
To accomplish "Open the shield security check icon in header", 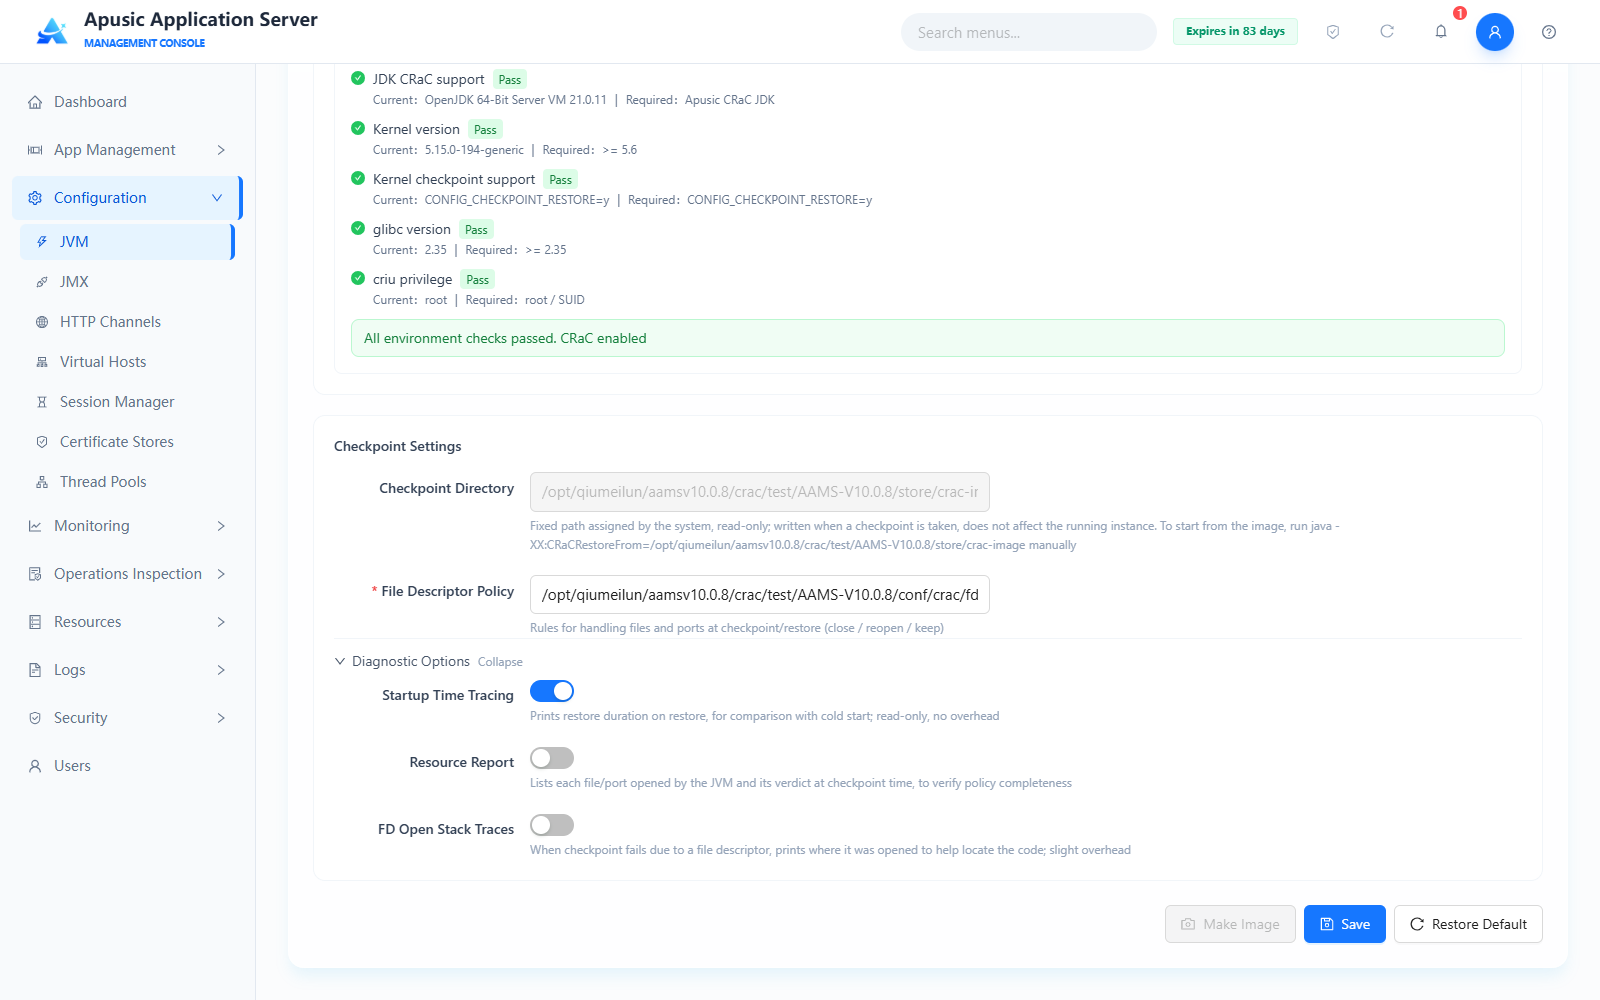I will coord(1333,32).
